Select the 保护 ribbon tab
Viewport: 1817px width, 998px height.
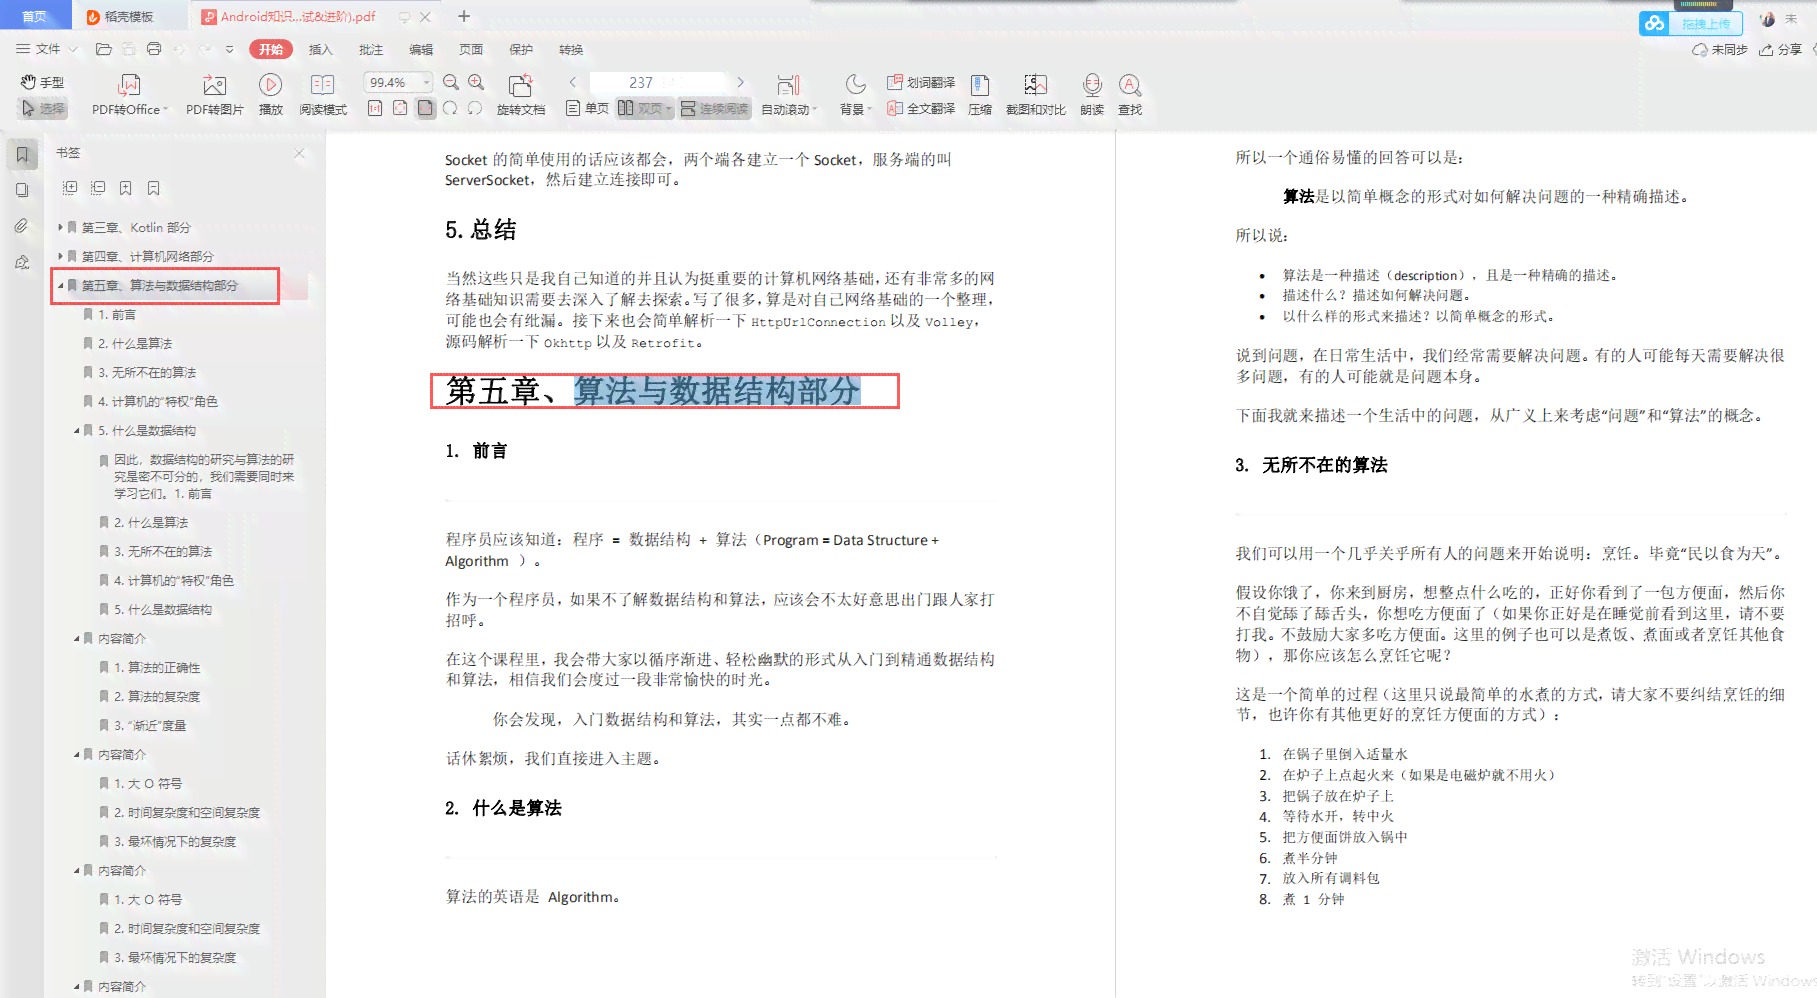(x=520, y=49)
